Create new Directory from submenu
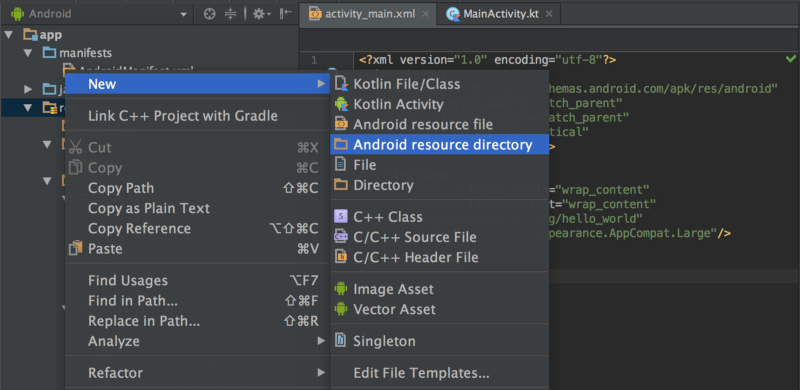Screen dimensions: 800x390 pos(440,185)
